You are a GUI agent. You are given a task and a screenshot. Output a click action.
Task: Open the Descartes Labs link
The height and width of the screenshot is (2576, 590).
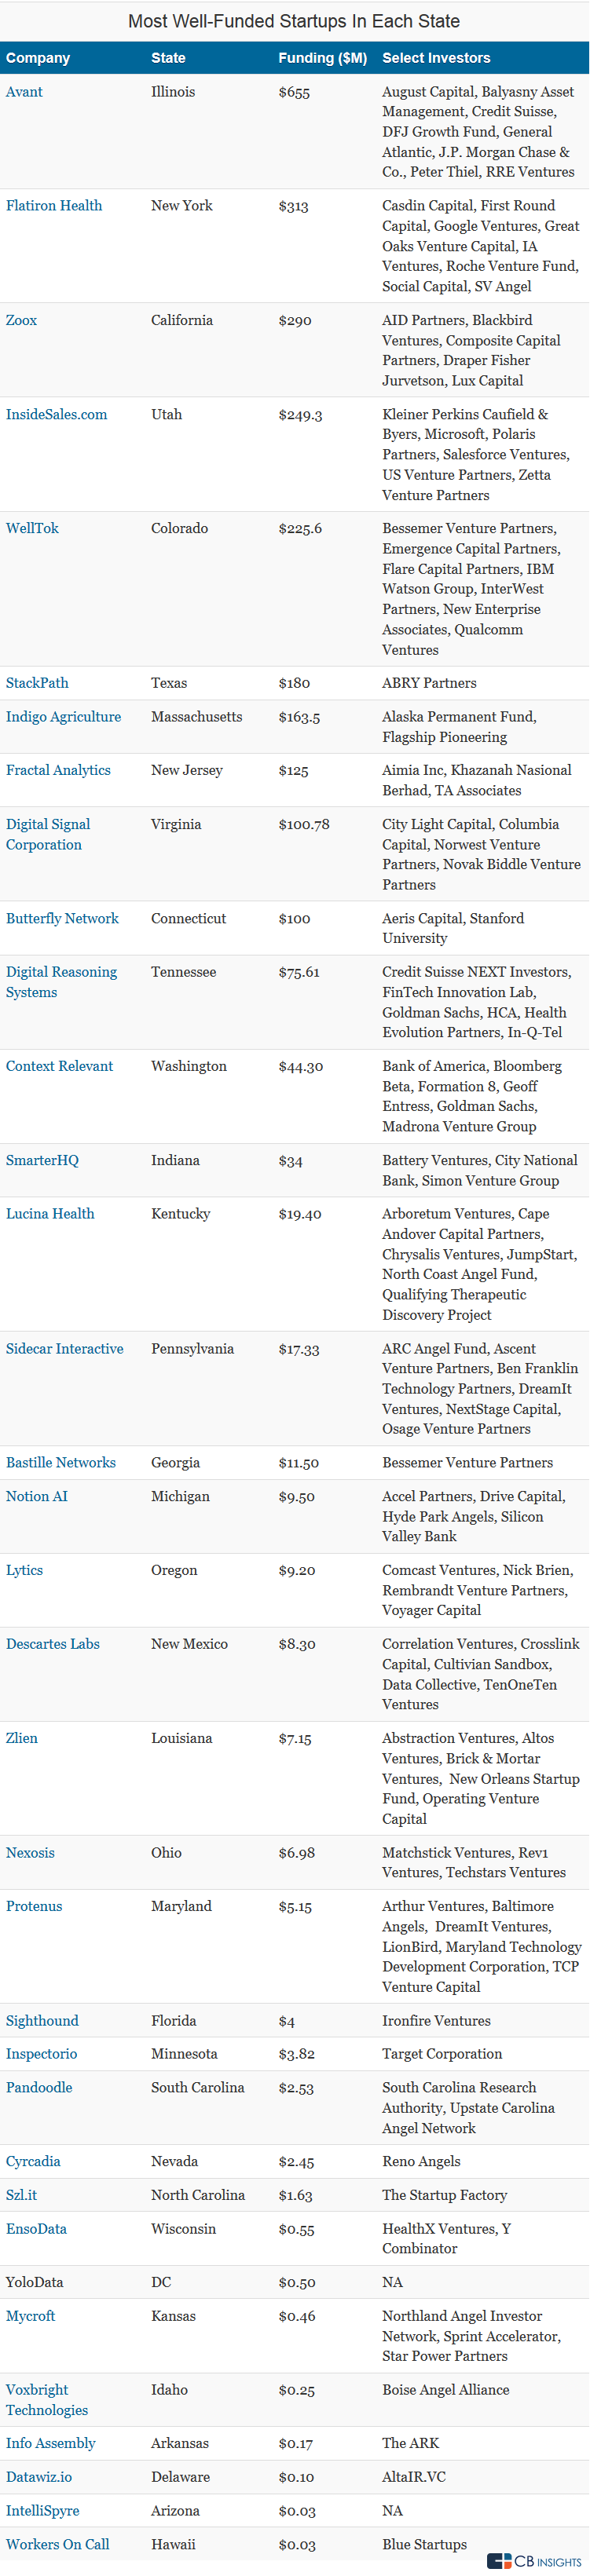[53, 1644]
